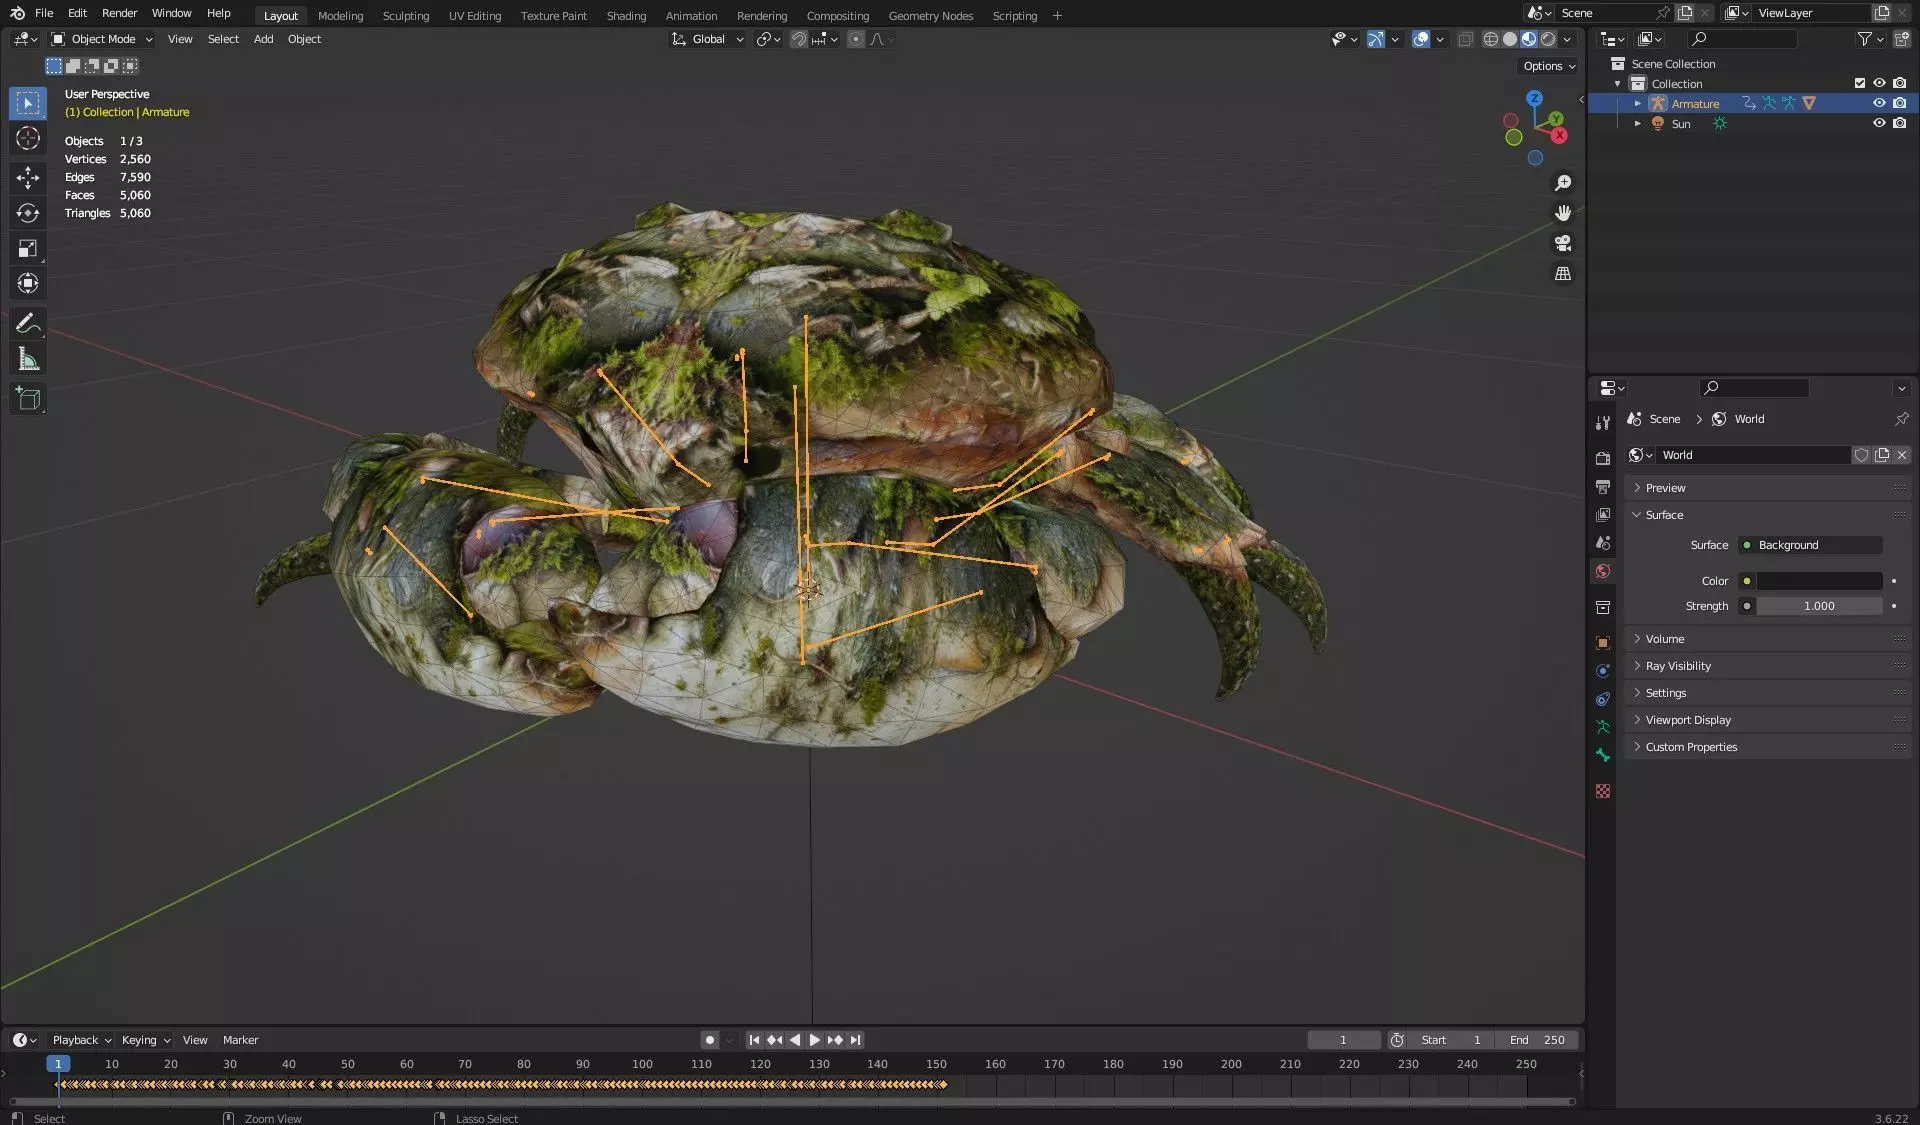Open the viewport Add menu

[x=263, y=39]
